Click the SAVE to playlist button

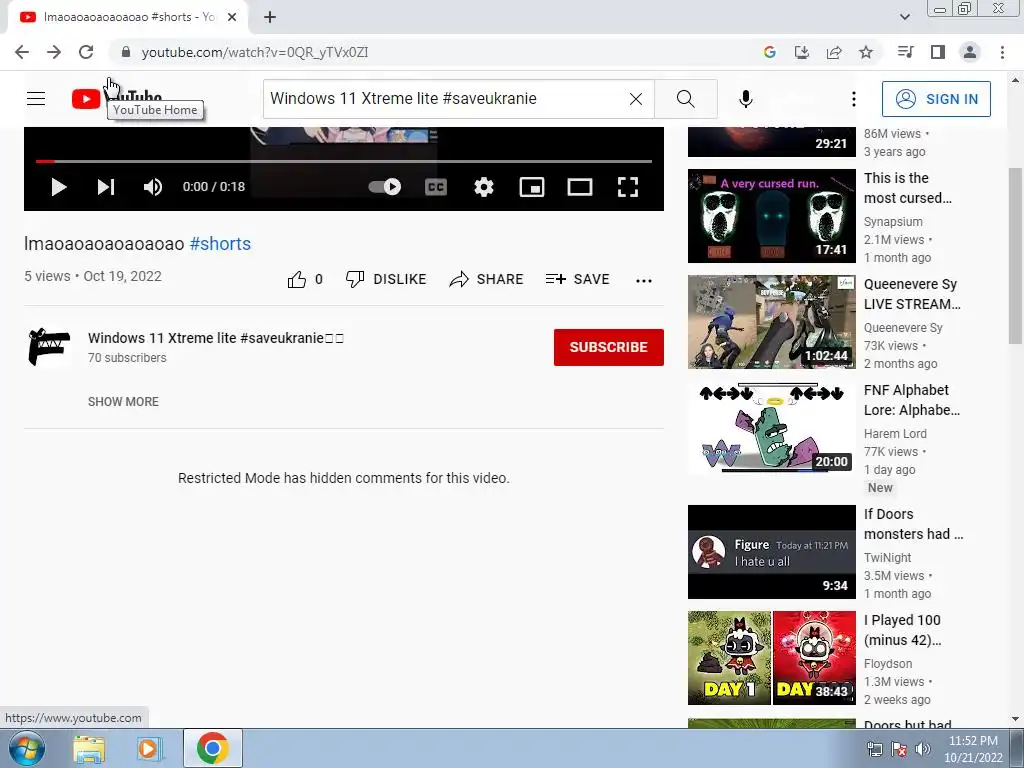tap(577, 280)
